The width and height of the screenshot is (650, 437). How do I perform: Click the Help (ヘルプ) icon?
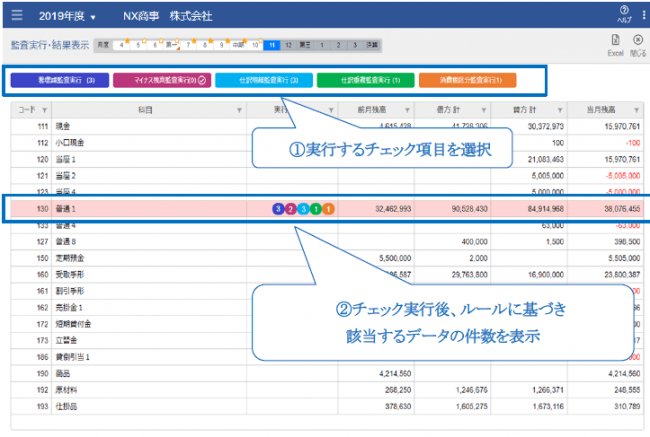[624, 14]
